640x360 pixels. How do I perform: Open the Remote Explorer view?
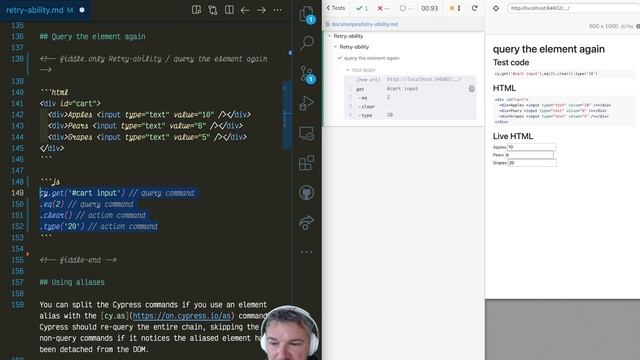coord(306,133)
